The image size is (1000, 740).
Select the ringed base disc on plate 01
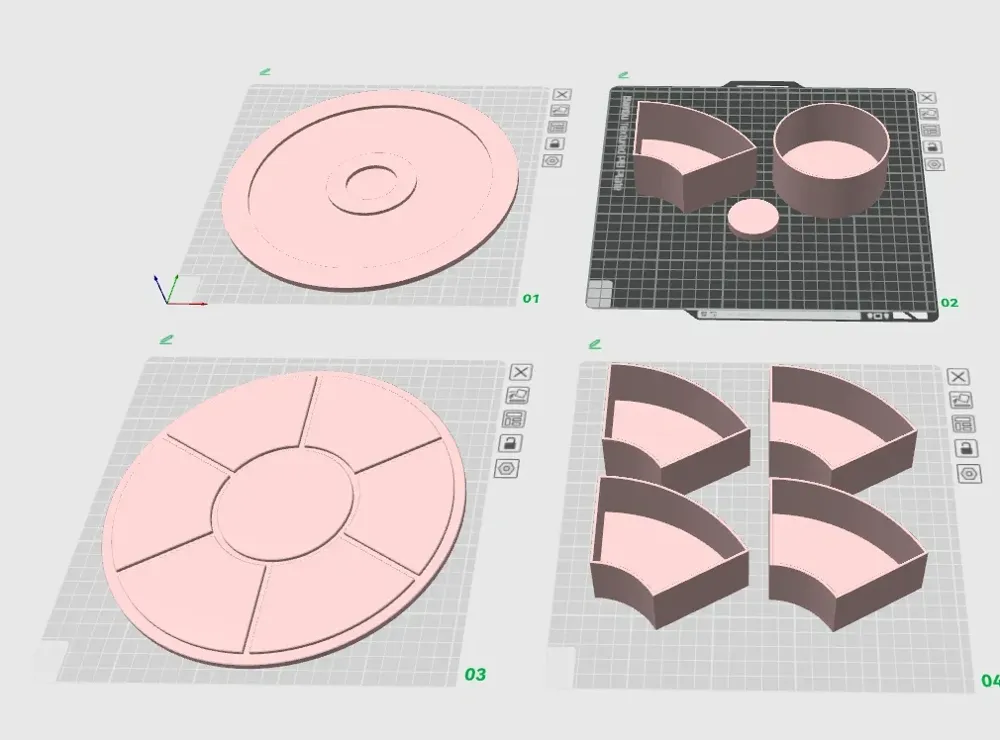pos(371,189)
